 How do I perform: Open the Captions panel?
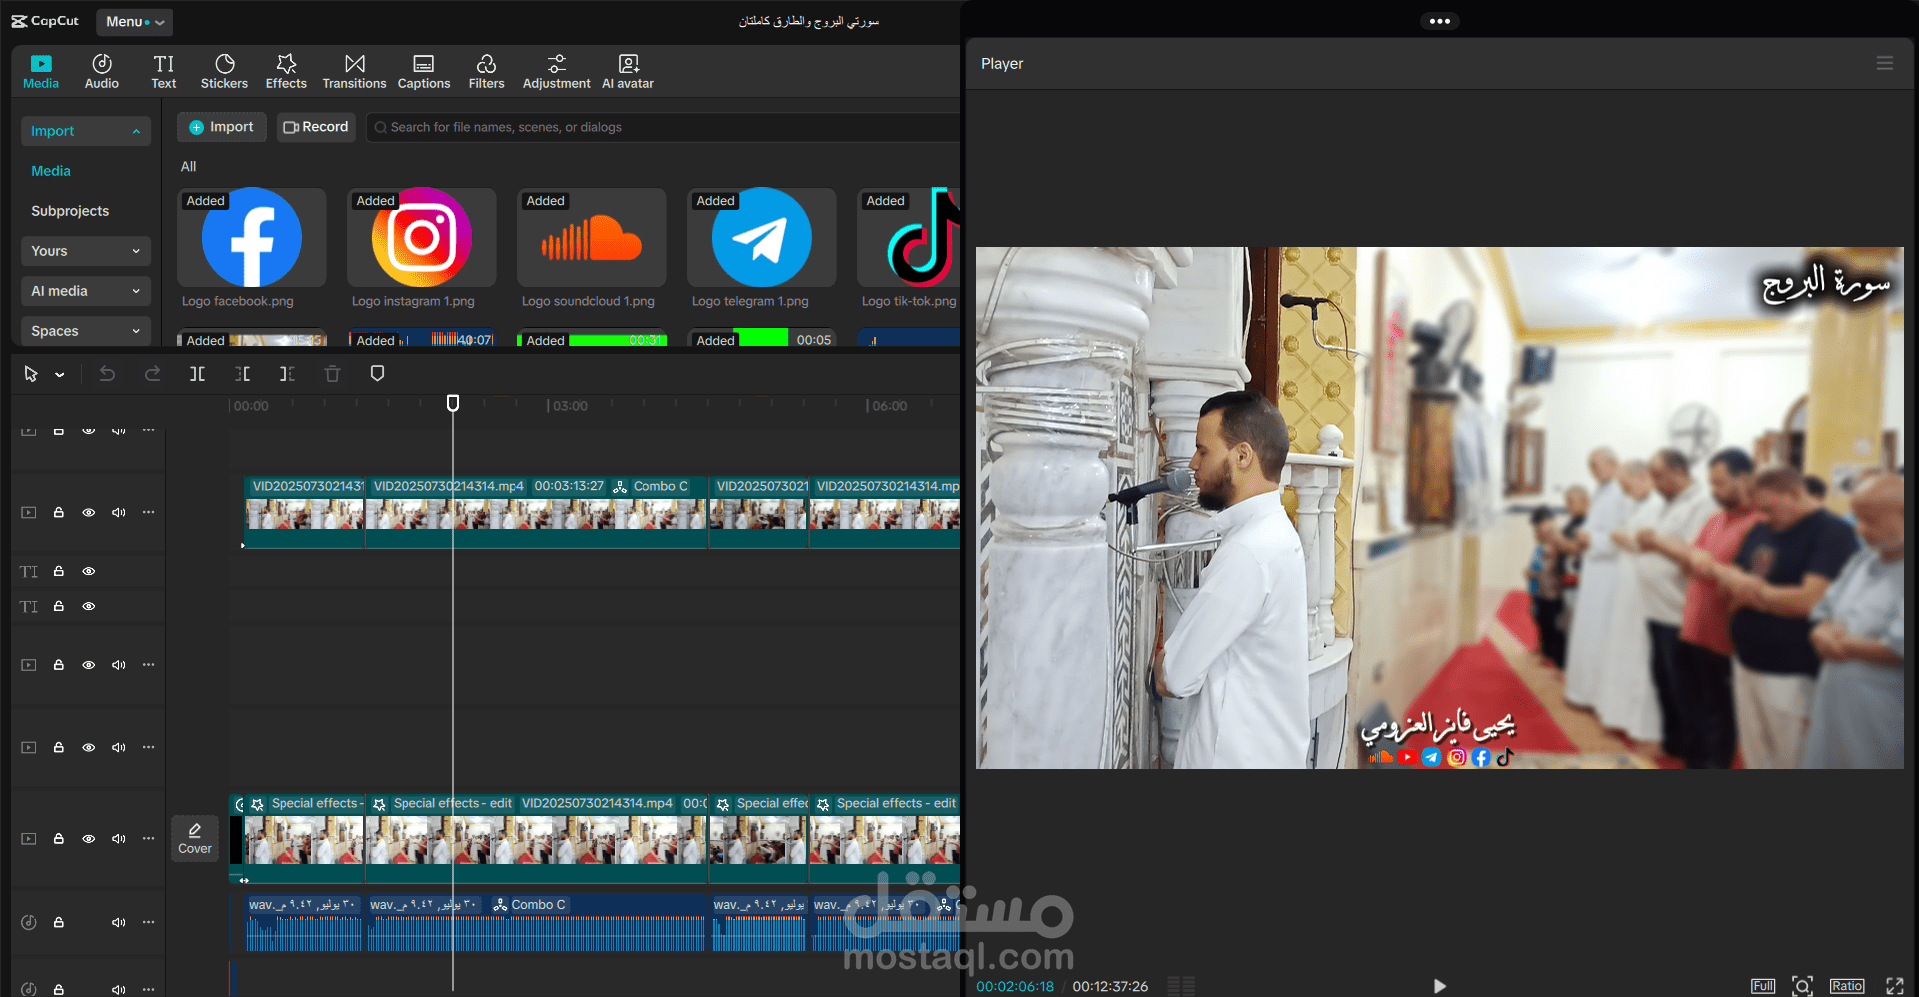pos(424,71)
